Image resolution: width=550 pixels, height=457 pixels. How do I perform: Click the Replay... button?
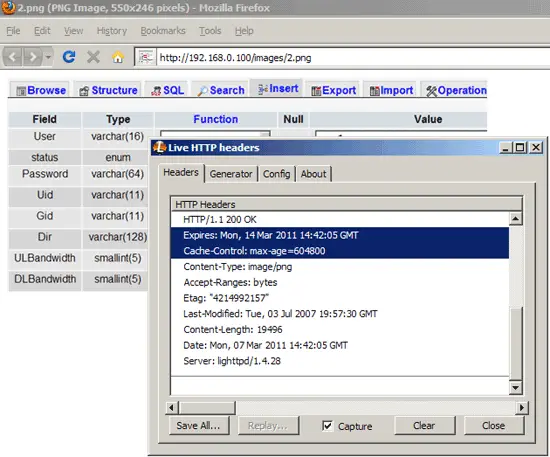point(268,426)
